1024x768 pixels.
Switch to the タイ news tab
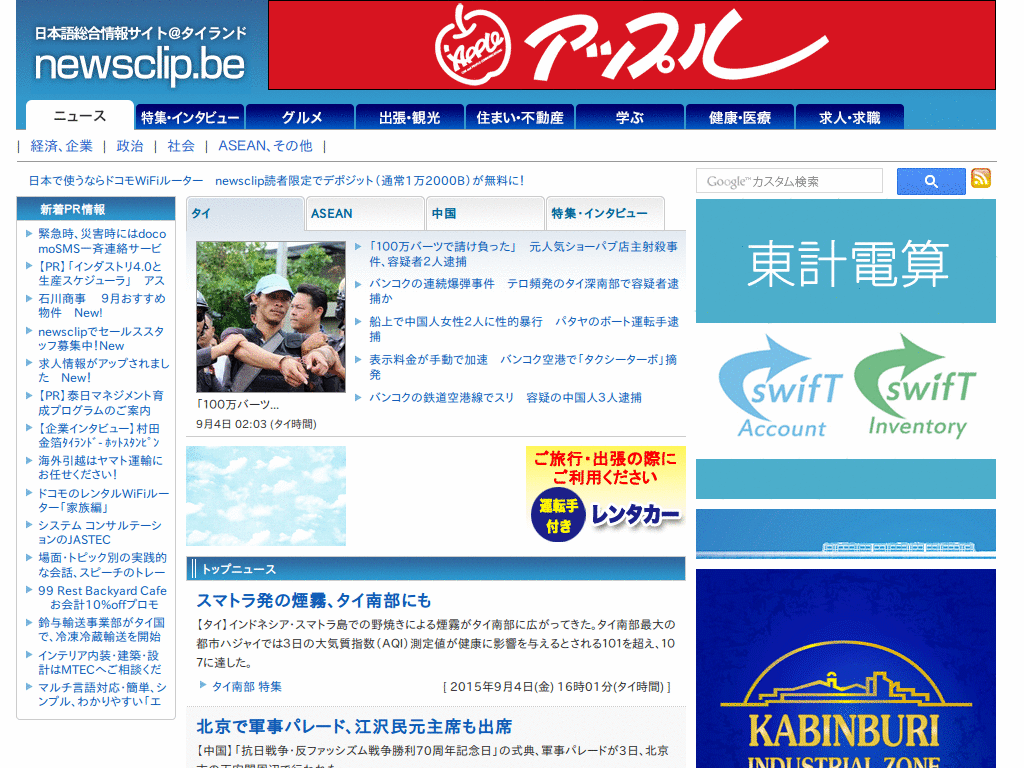click(x=246, y=214)
